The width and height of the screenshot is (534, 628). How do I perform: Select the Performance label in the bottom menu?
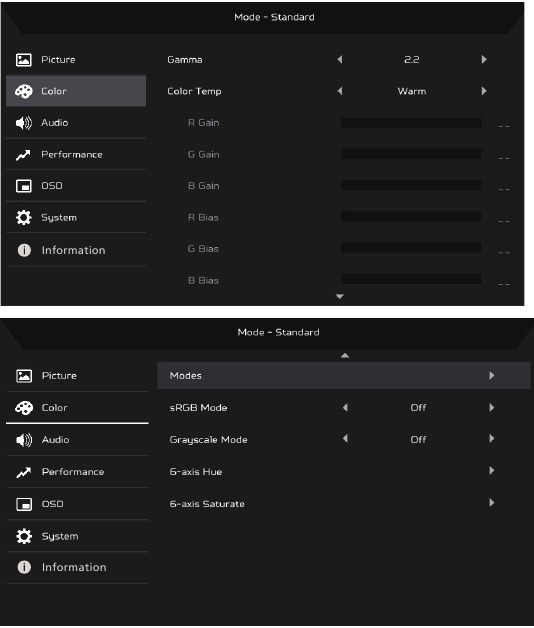coord(73,472)
